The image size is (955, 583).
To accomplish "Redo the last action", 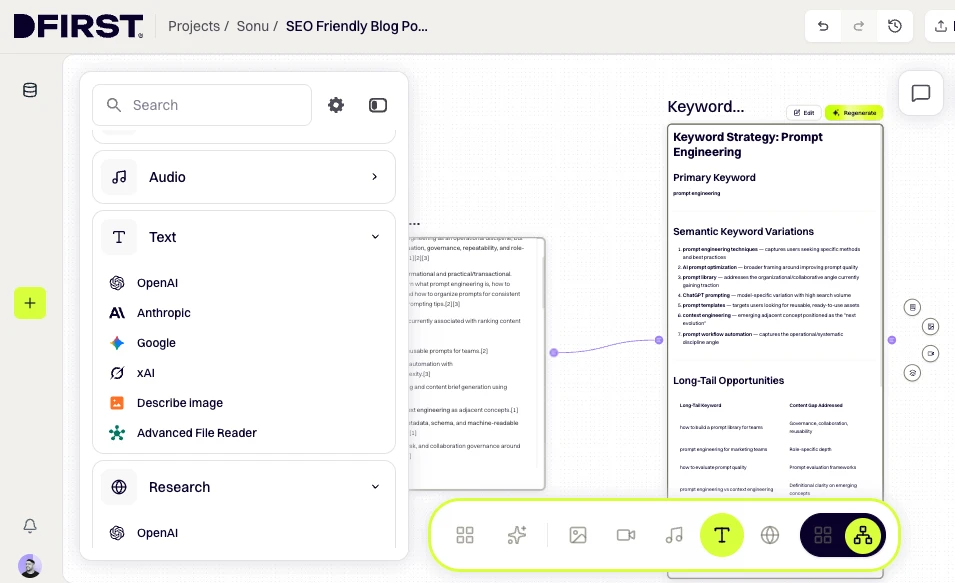I will 859,26.
